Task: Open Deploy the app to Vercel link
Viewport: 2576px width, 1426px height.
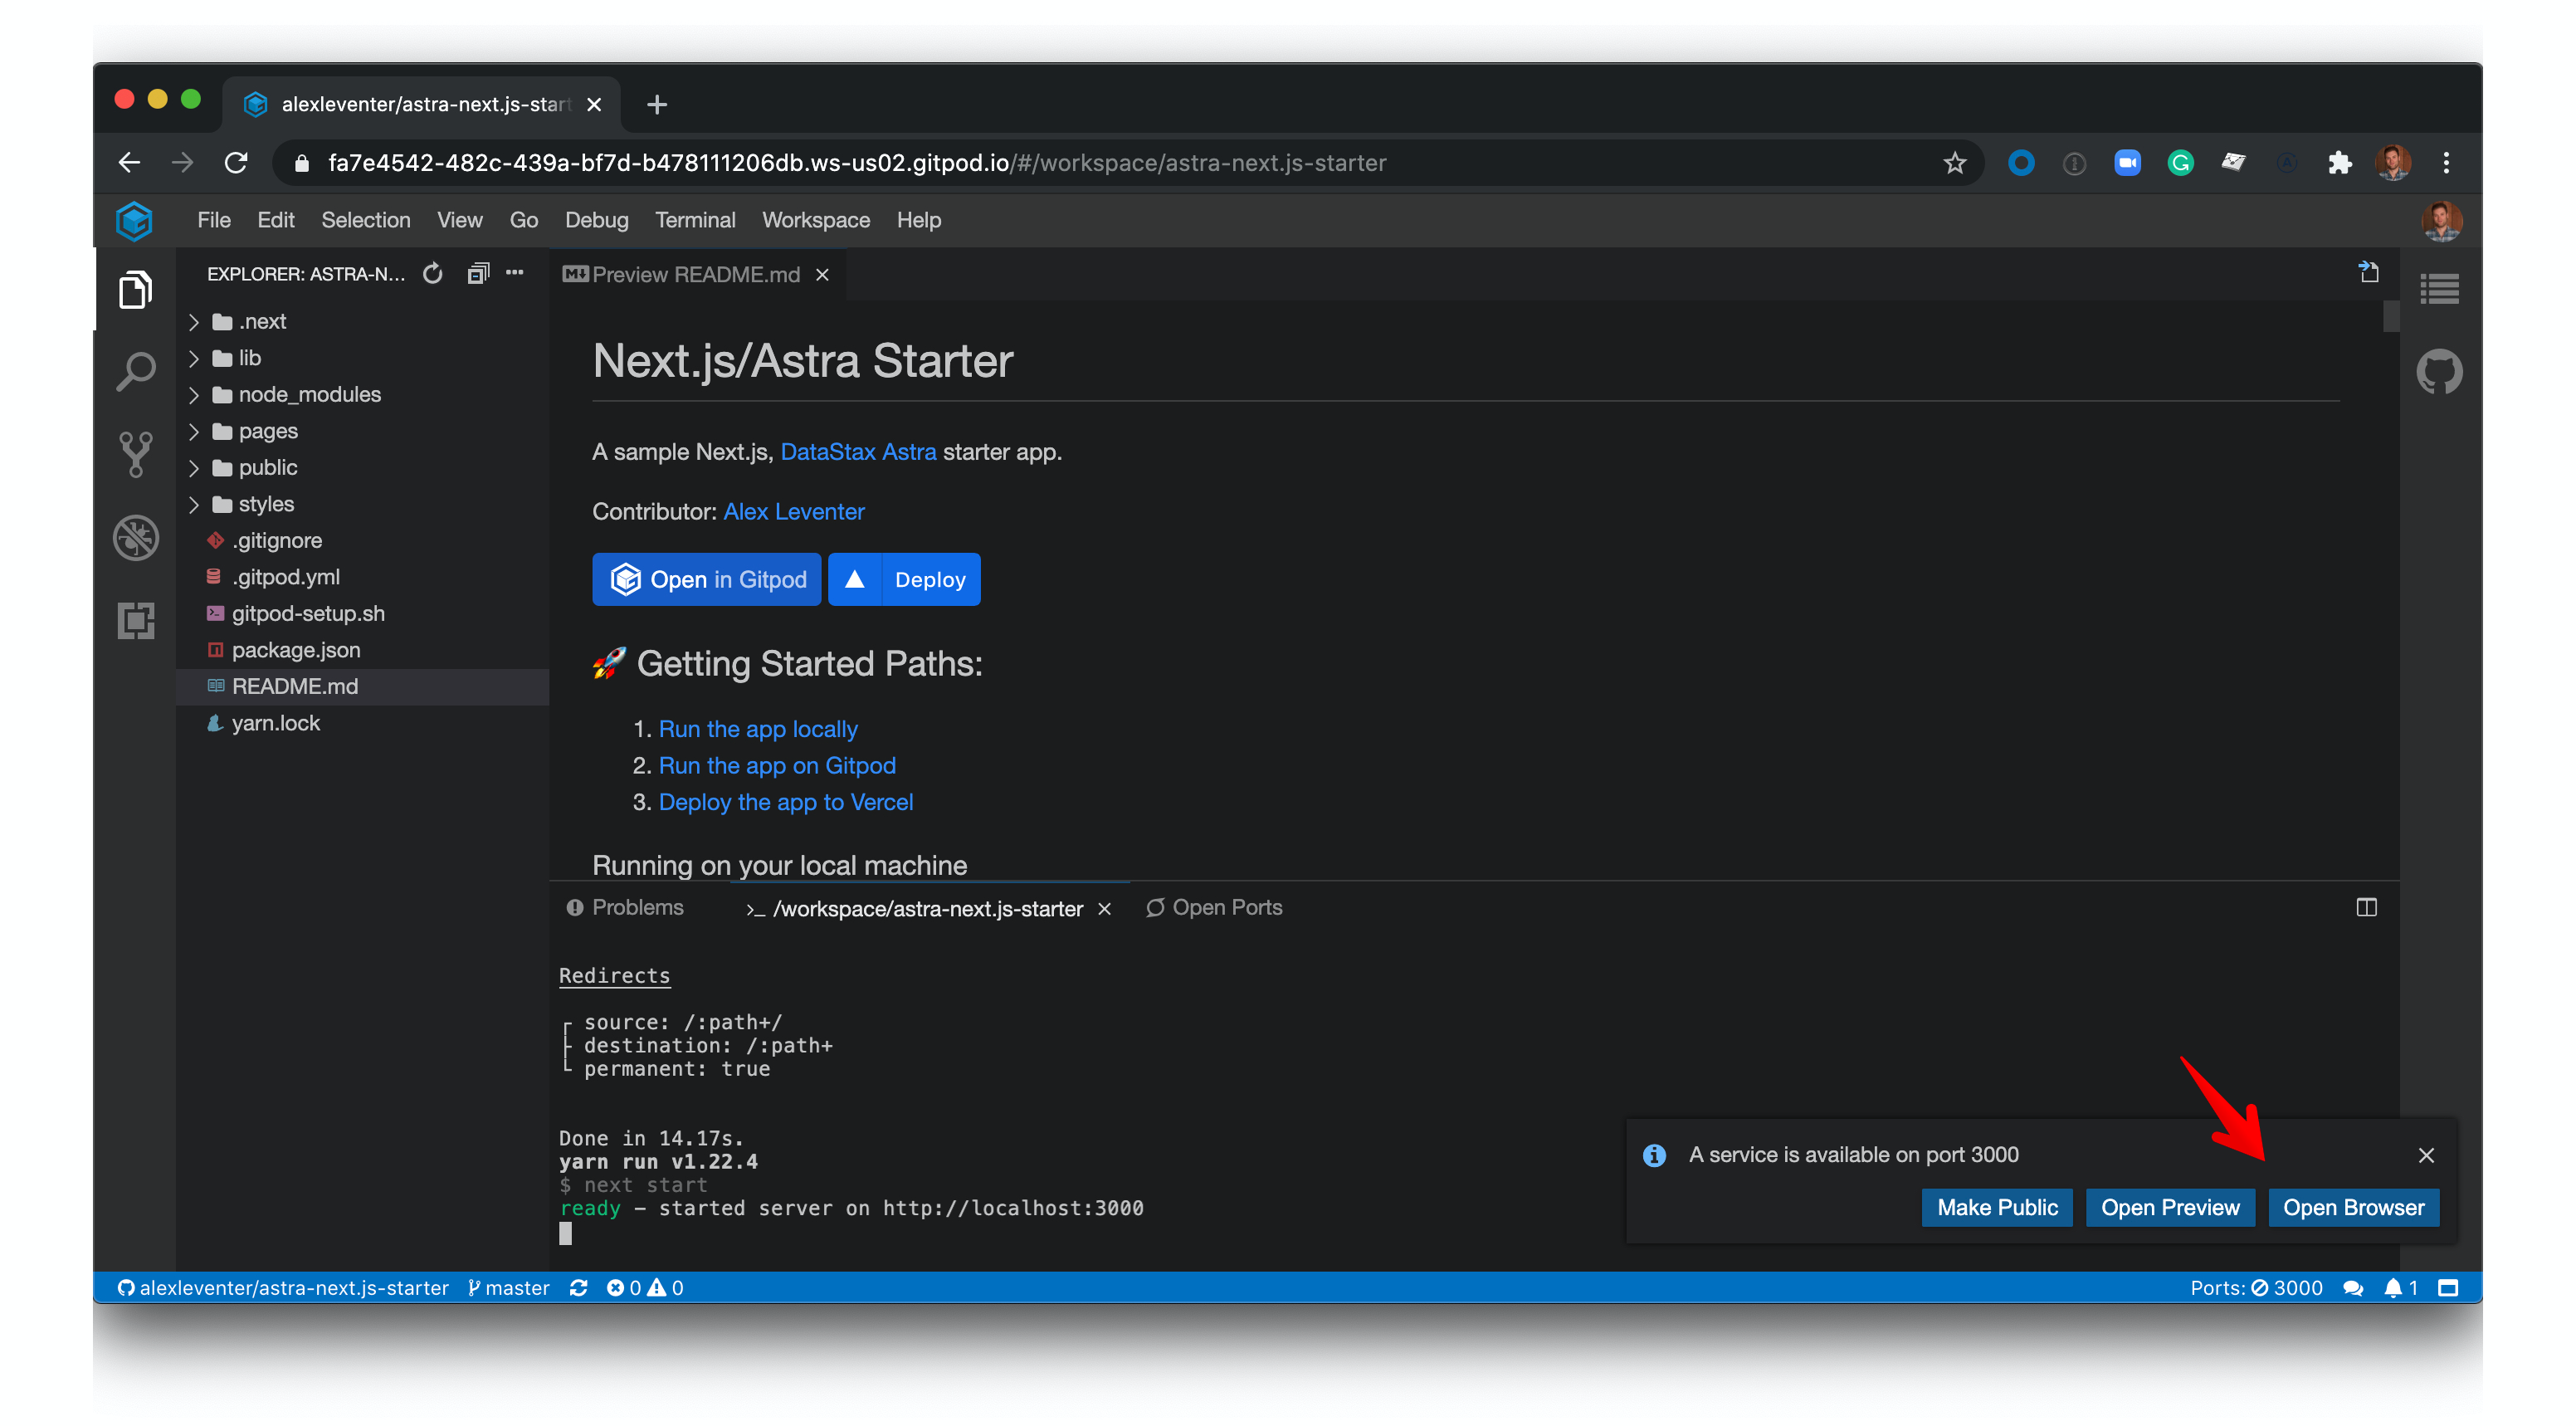Action: (786, 802)
